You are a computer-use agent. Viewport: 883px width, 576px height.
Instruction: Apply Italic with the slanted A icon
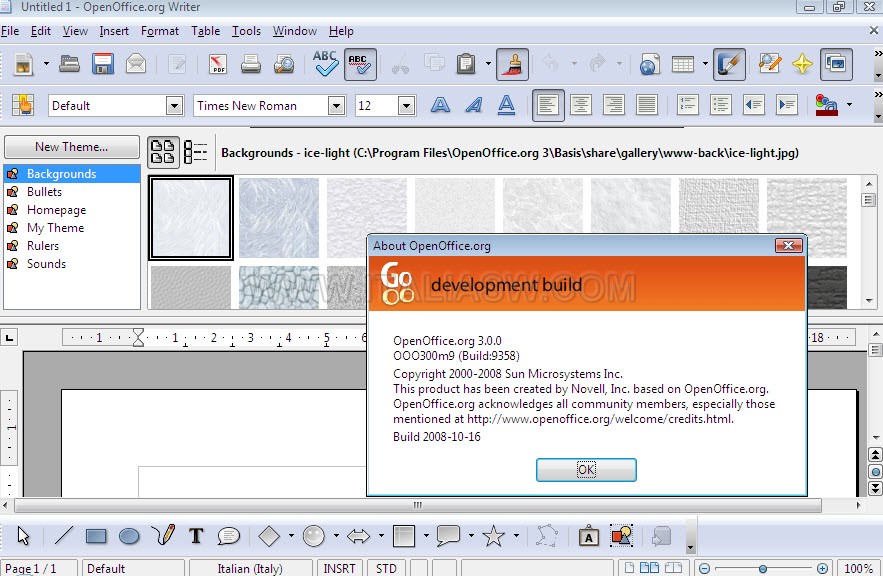pos(474,105)
